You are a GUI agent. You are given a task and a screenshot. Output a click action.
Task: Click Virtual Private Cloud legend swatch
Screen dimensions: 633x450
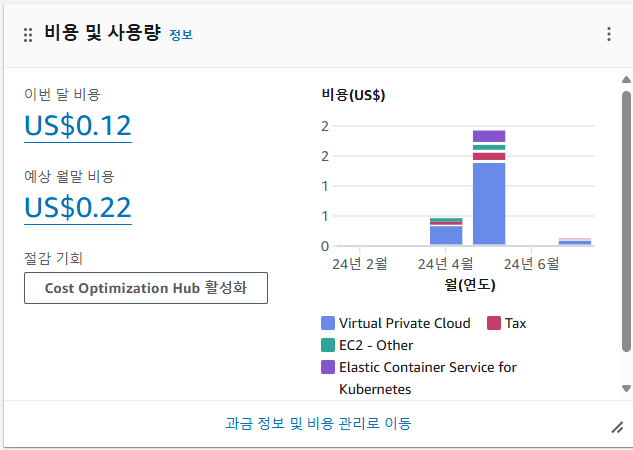tap(328, 323)
